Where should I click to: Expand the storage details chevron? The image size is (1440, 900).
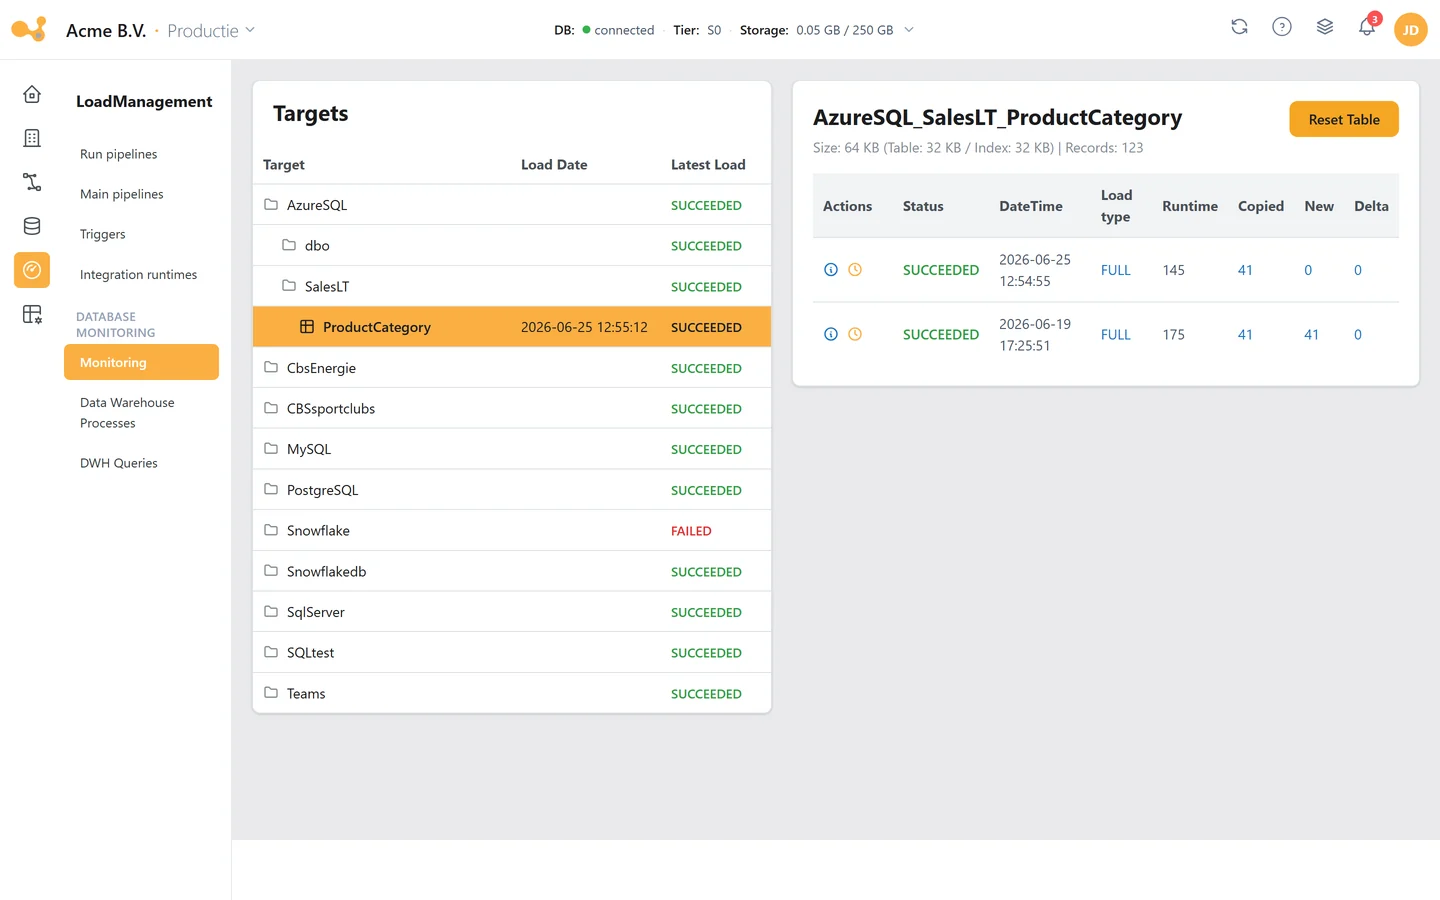909,30
